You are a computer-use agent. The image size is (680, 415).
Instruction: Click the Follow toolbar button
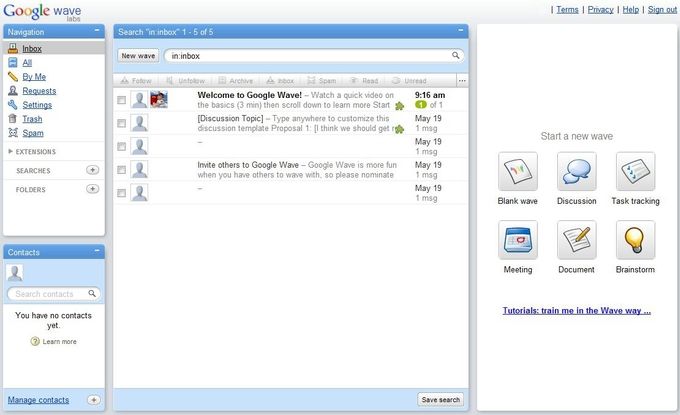(x=136, y=81)
